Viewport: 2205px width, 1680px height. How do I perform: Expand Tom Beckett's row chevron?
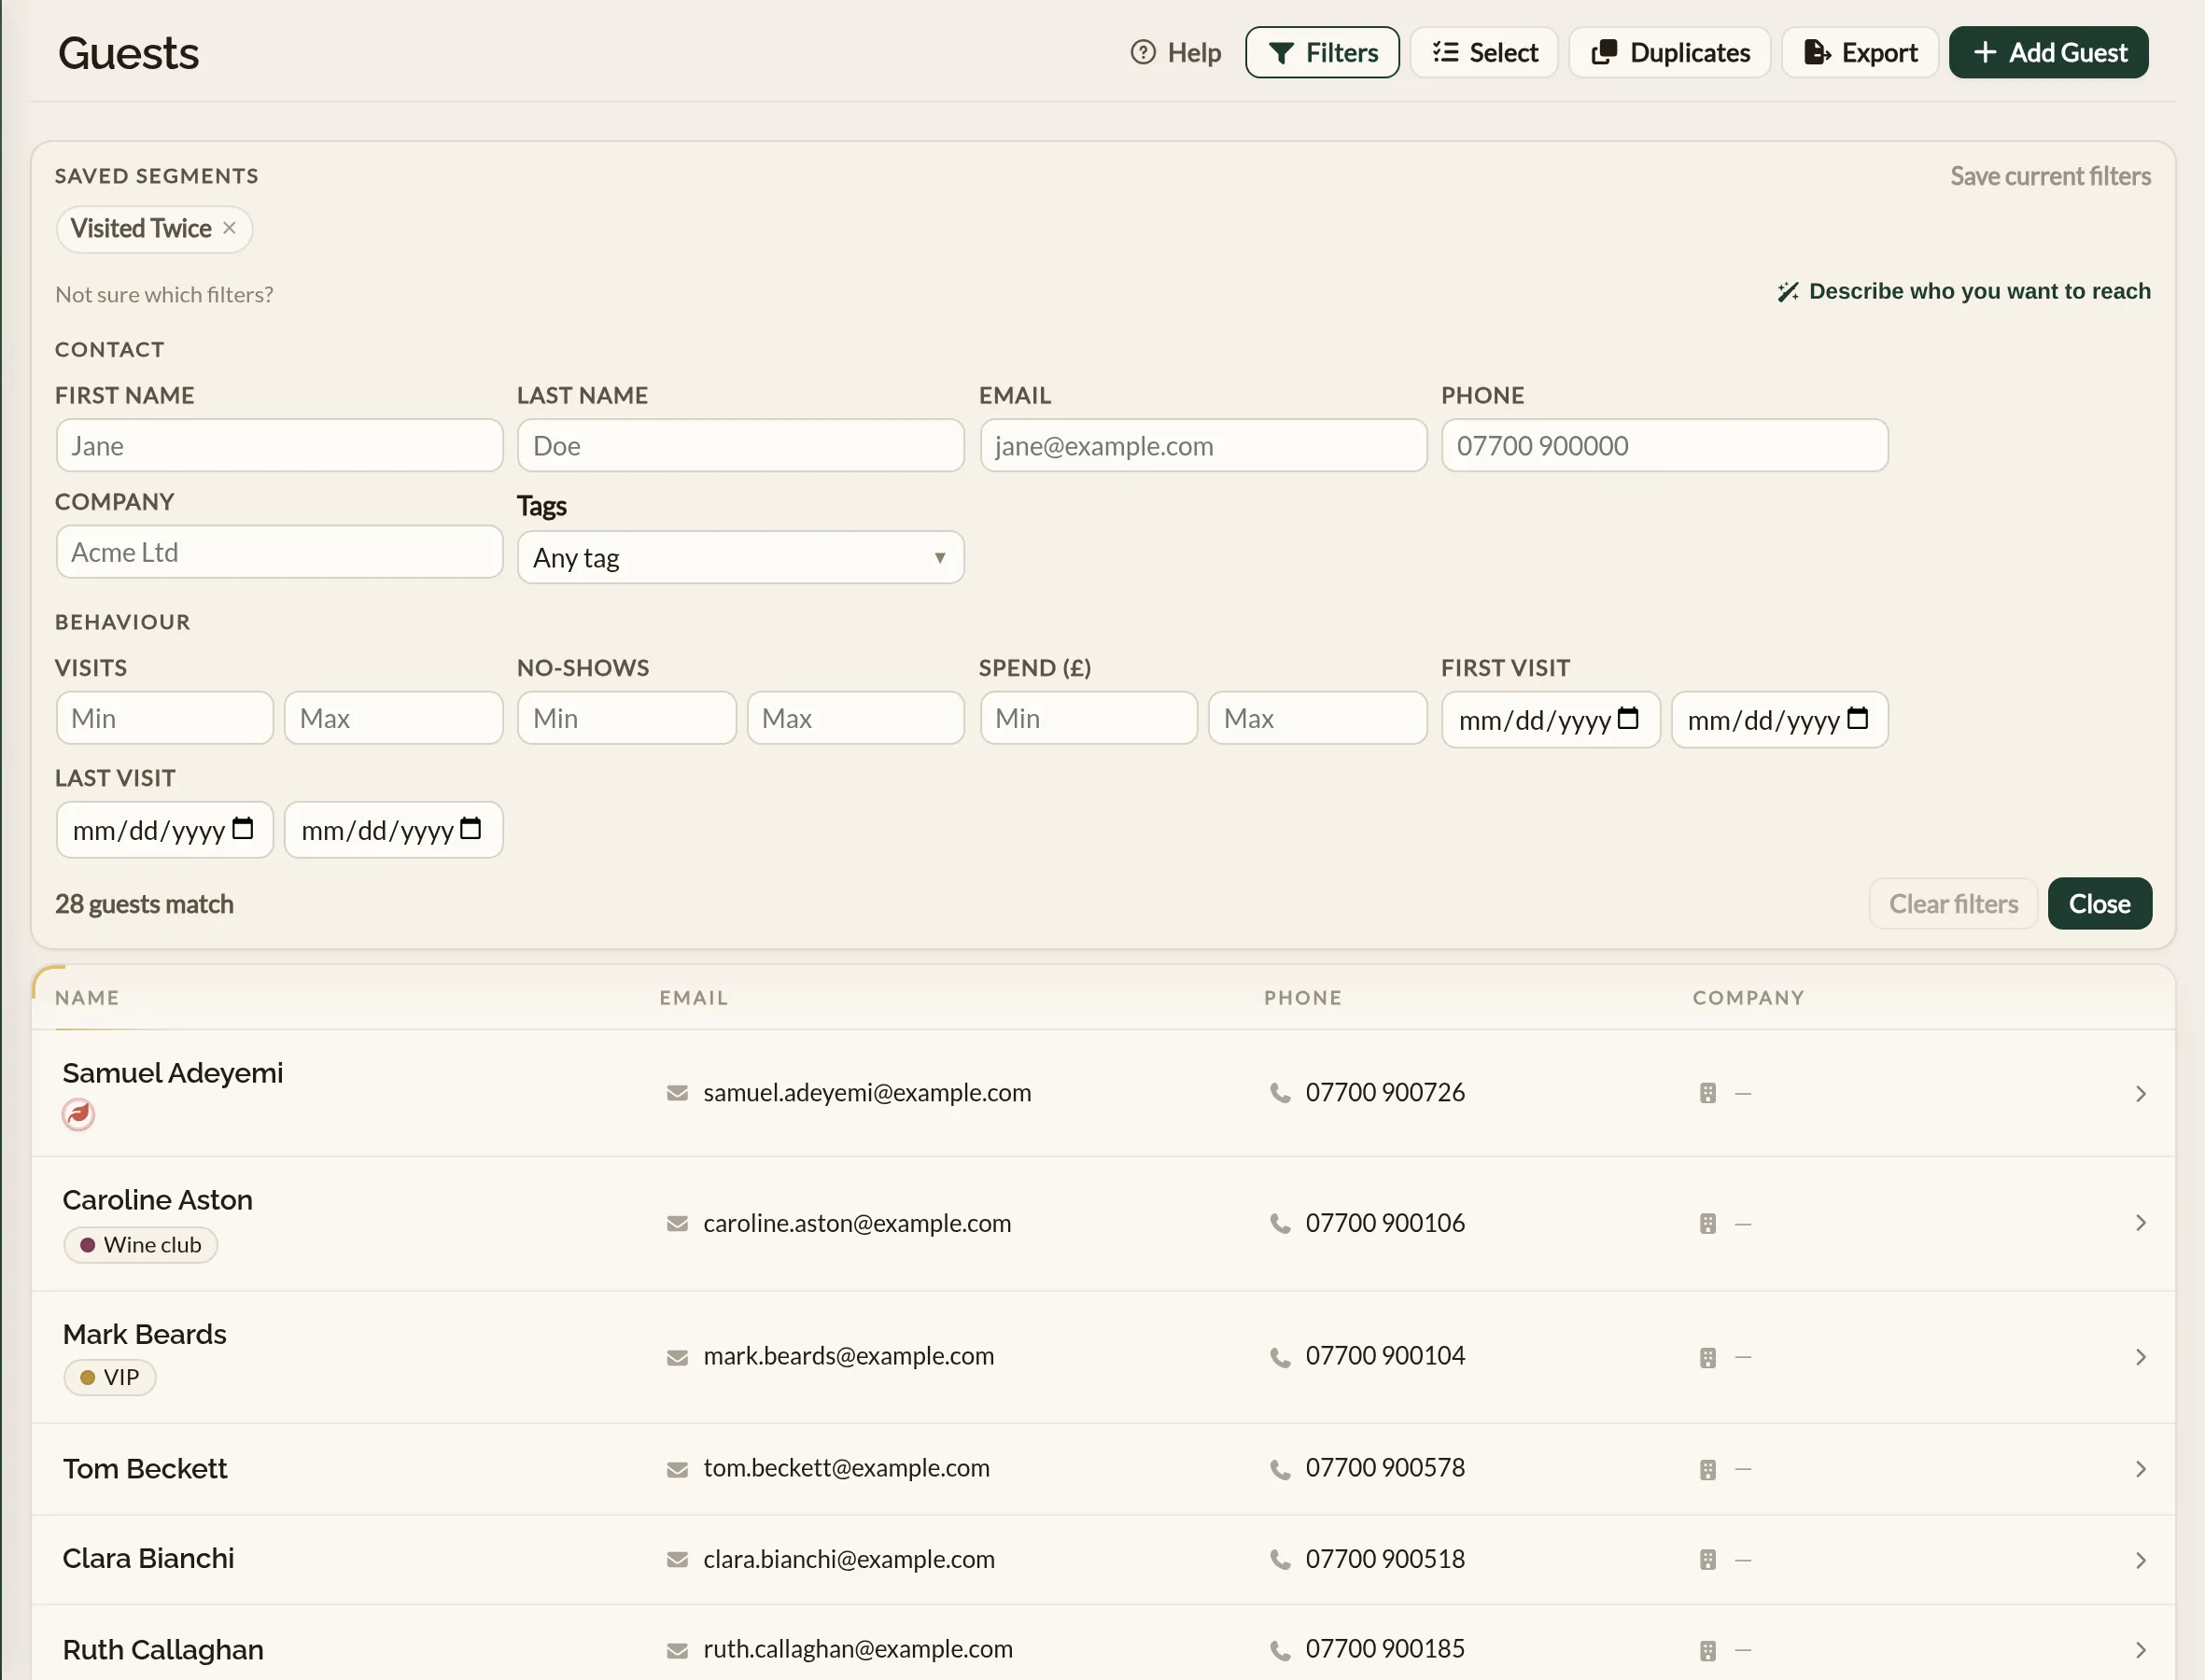(2140, 1469)
